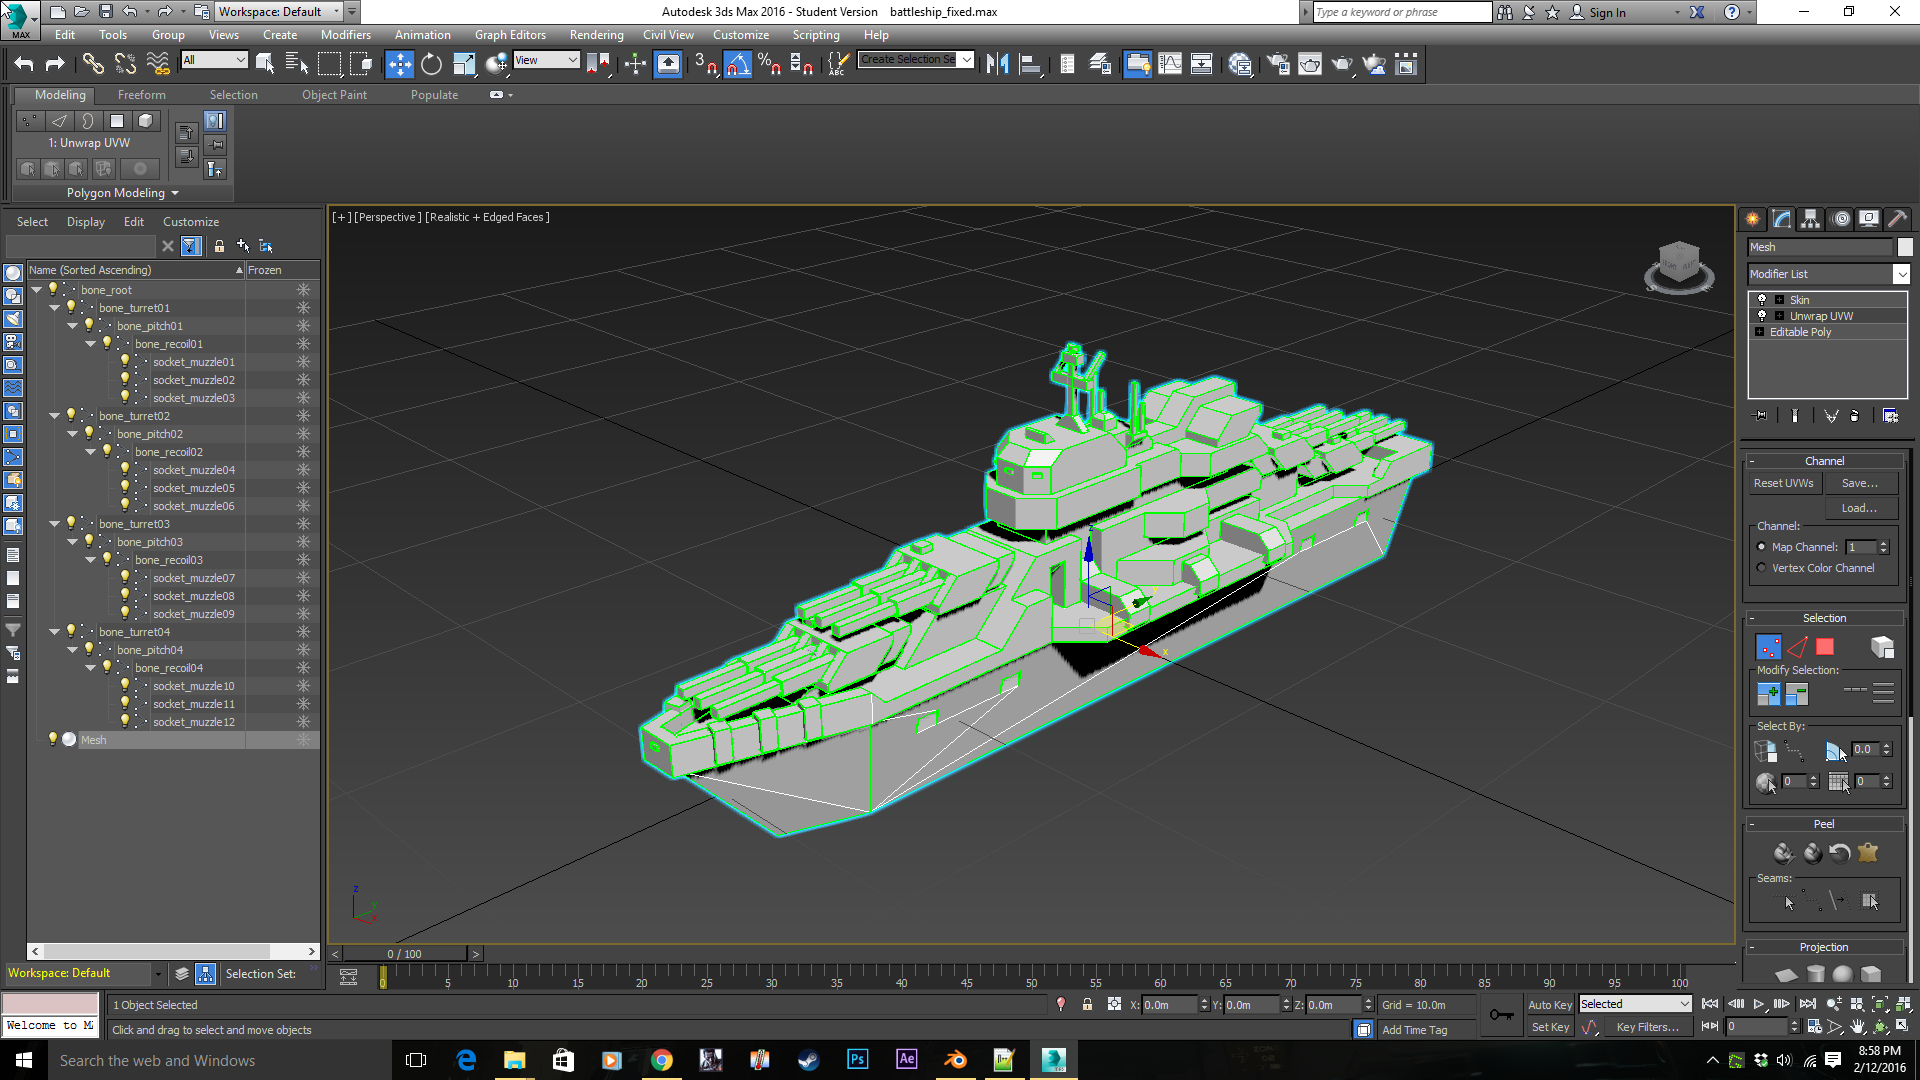This screenshot has height=1080, width=1920.
Task: Toggle Percent Snap in toolbar
Action: pos(769,64)
